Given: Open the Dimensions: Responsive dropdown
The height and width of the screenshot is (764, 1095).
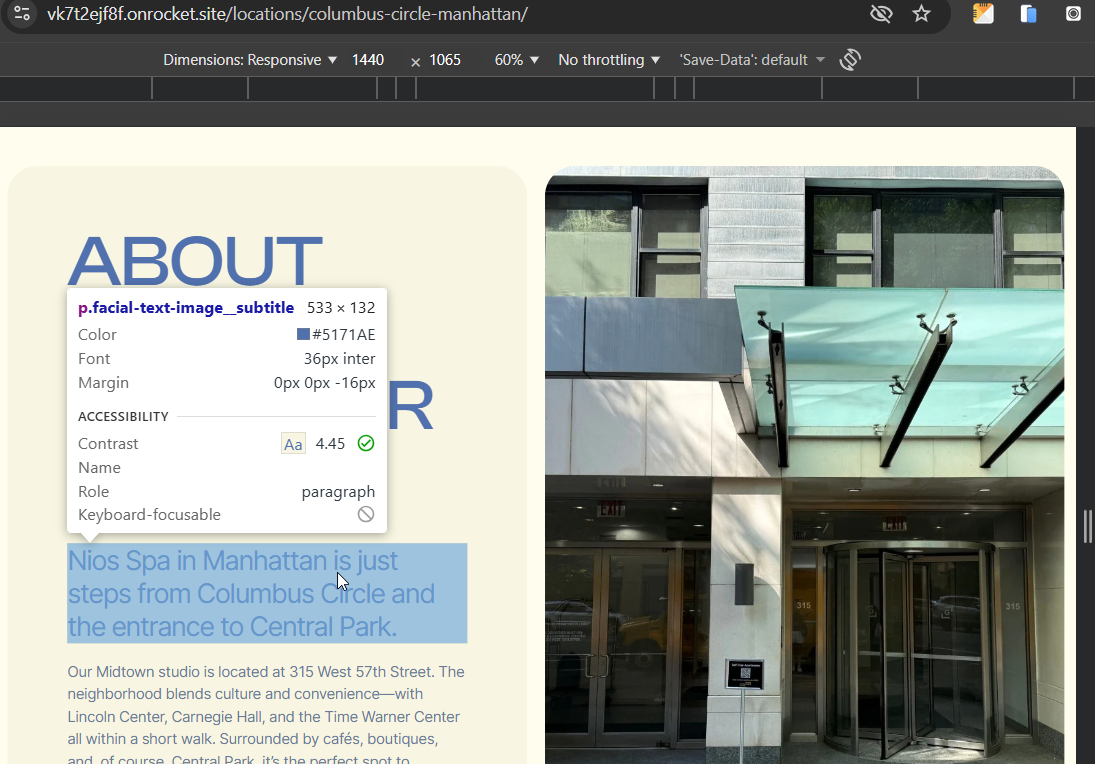Looking at the screenshot, I should (x=250, y=60).
